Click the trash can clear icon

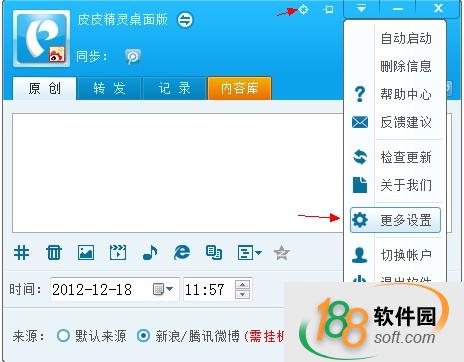(54, 252)
